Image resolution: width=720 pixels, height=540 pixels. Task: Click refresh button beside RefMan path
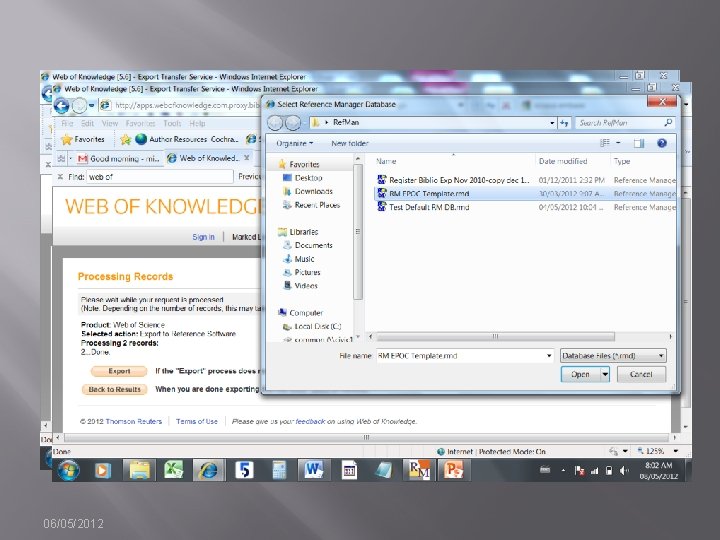[564, 123]
